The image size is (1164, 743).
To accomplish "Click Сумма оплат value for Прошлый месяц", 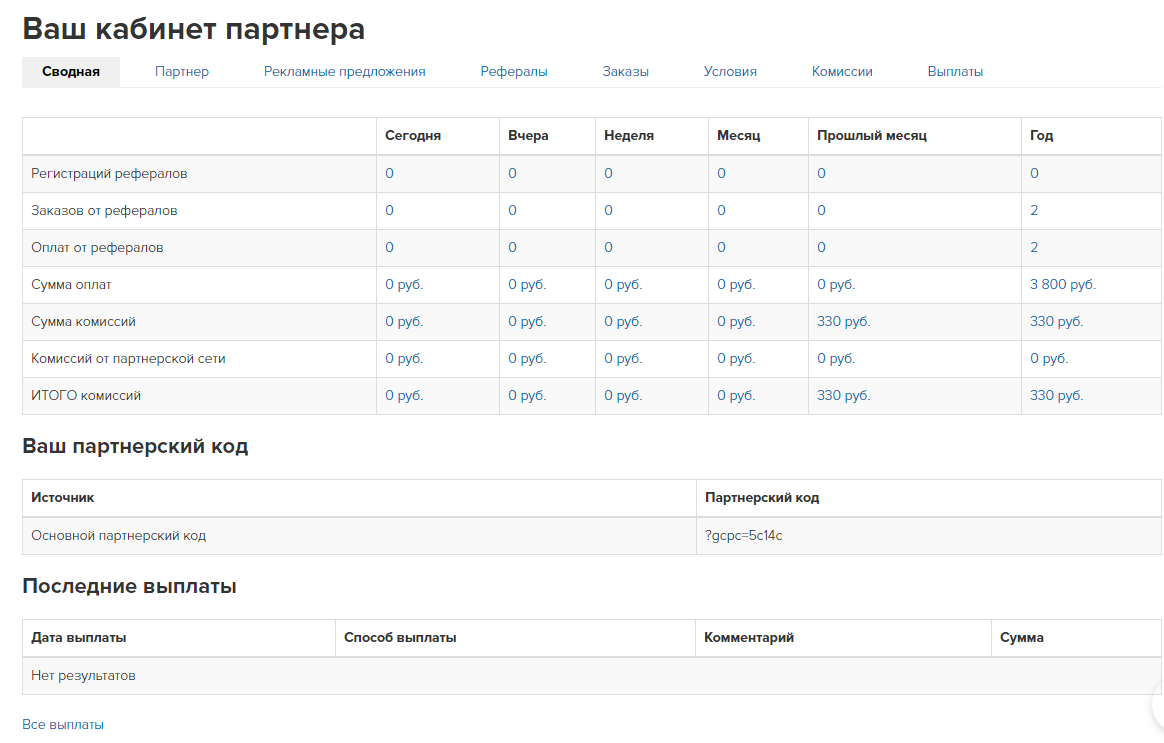I will [x=836, y=284].
